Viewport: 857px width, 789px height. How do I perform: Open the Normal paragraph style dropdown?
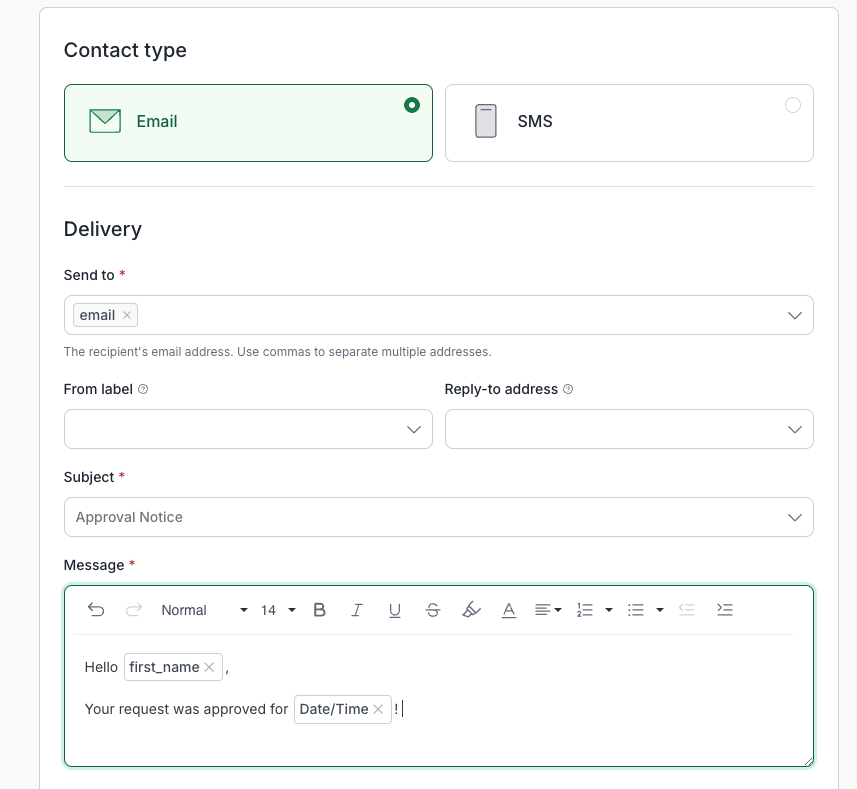[204, 610]
